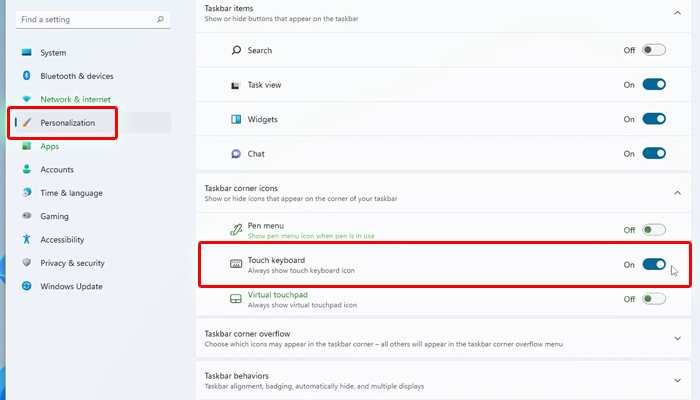This screenshot has width=700, height=400.
Task: Expand the Taskbar behaviors chevron
Action: tap(677, 380)
